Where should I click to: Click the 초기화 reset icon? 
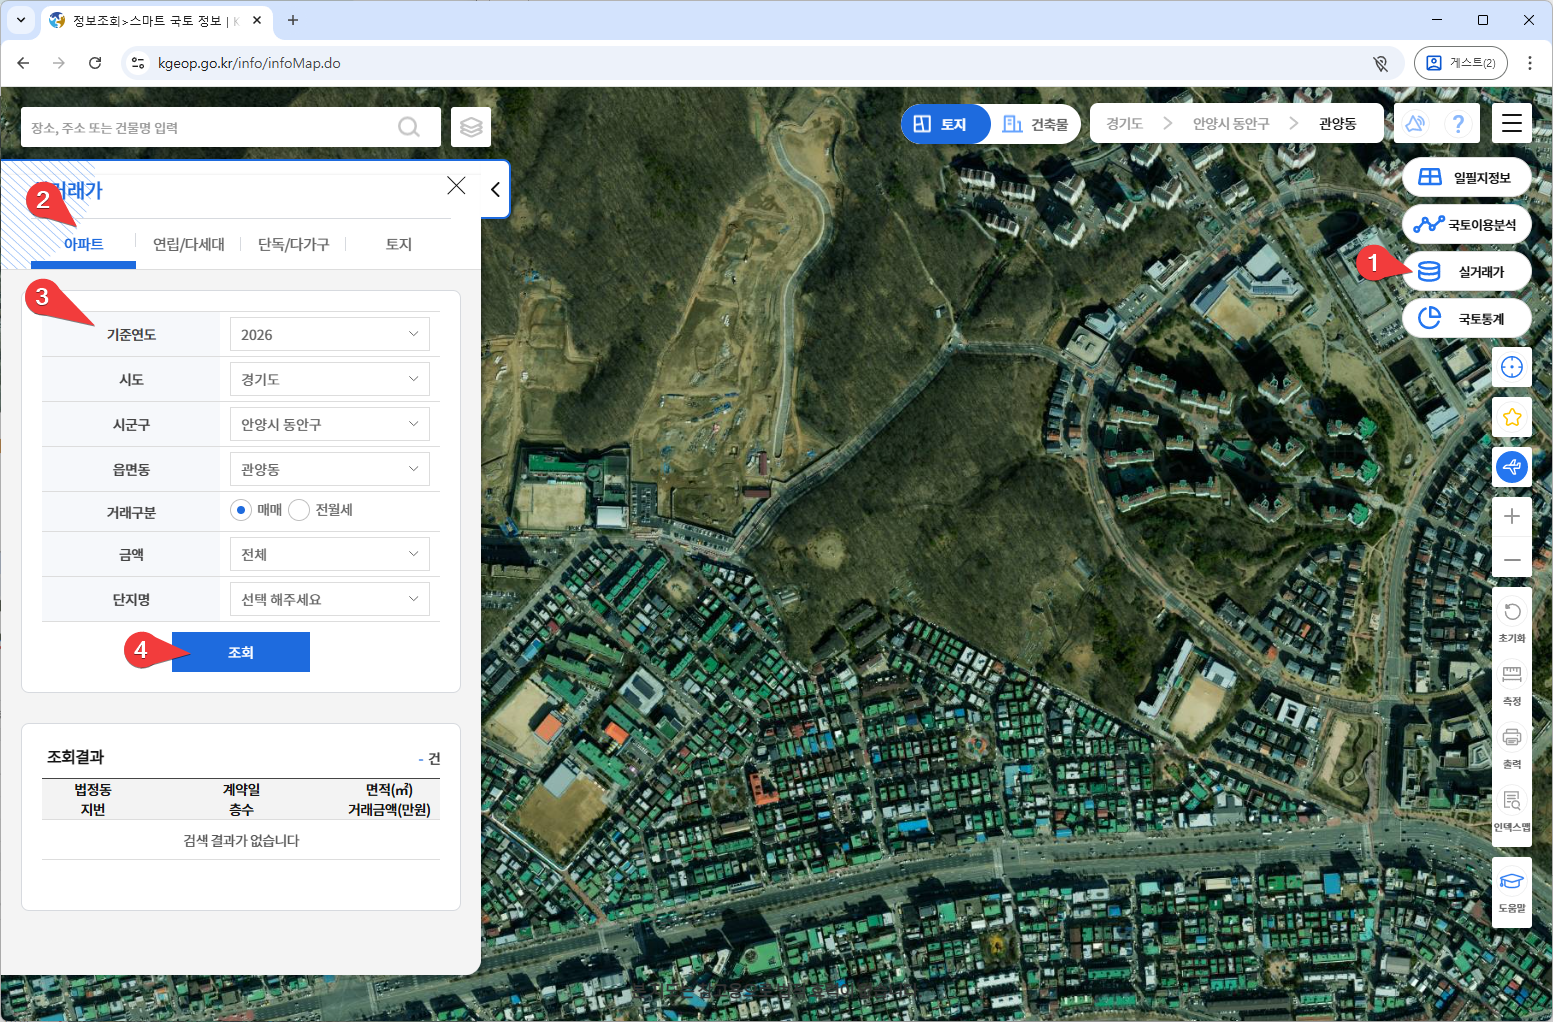(1511, 620)
